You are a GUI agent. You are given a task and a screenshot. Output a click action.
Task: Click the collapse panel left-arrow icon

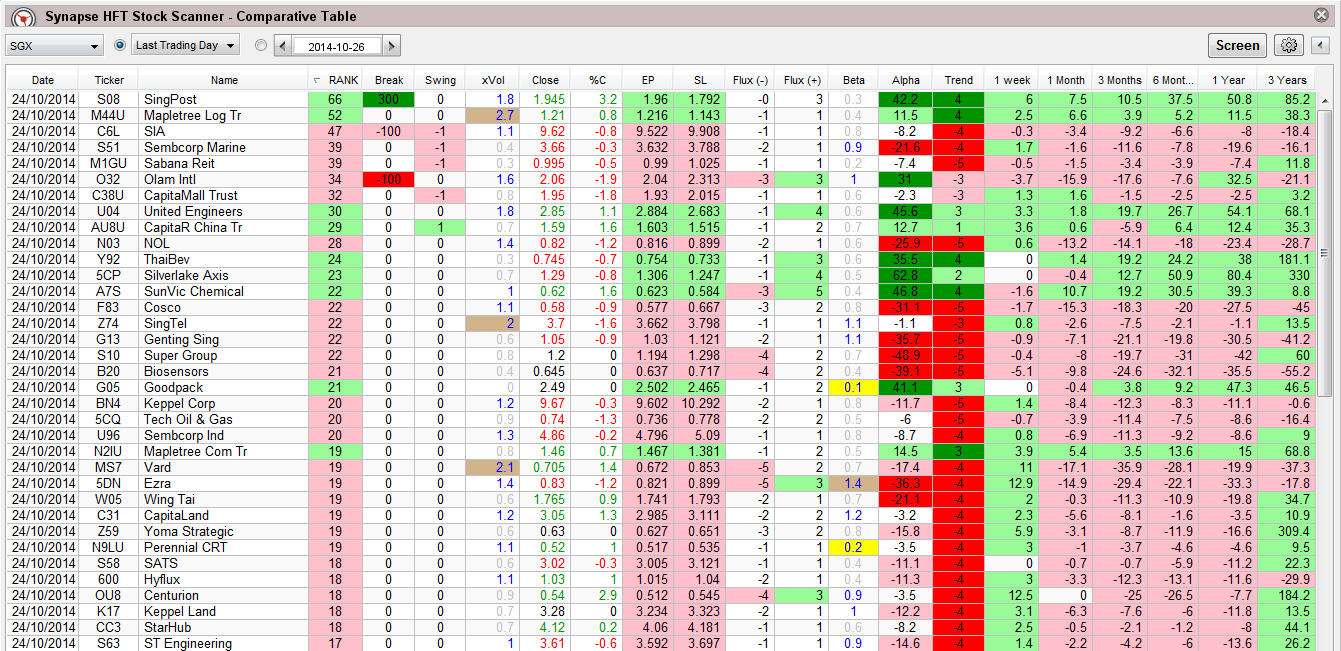[1320, 45]
